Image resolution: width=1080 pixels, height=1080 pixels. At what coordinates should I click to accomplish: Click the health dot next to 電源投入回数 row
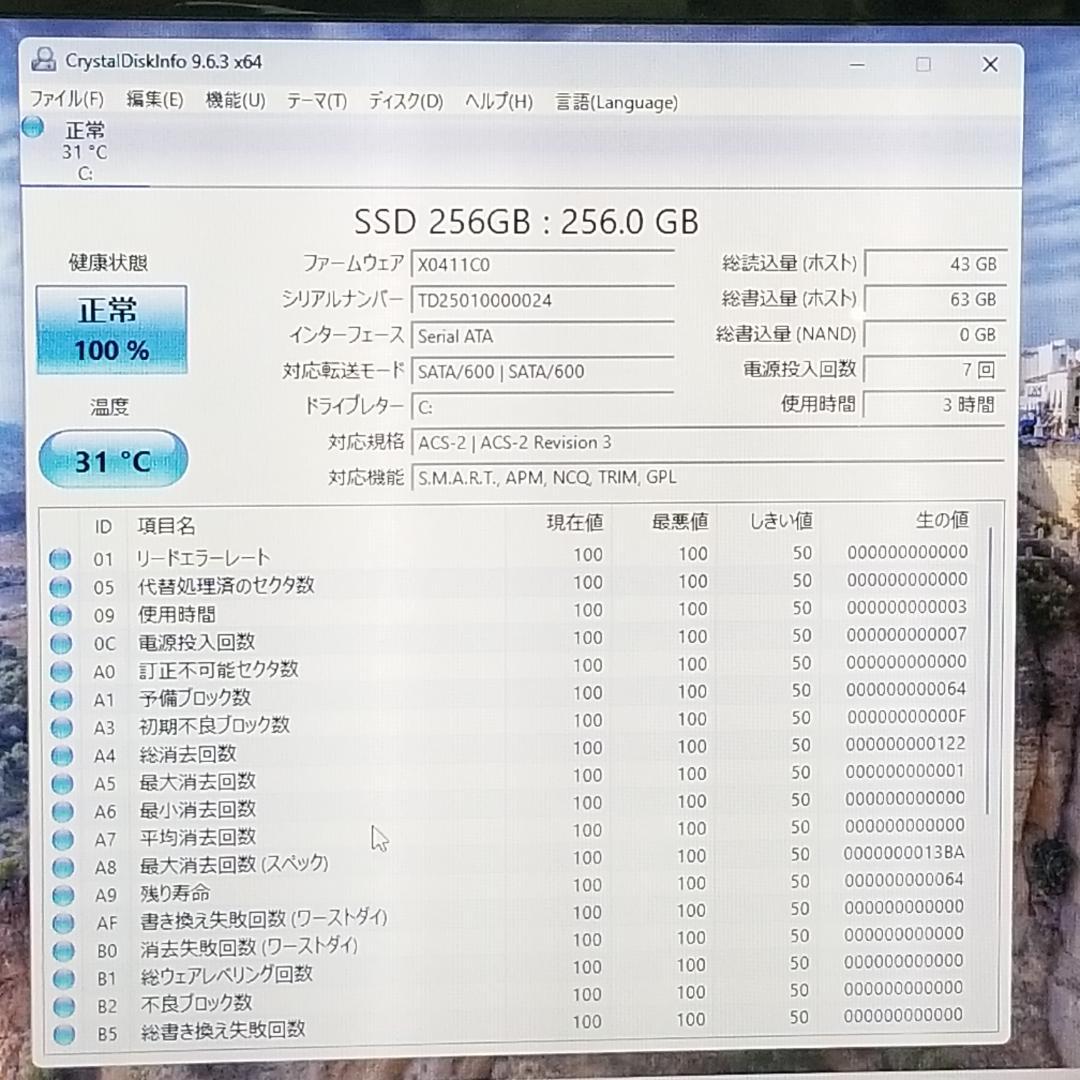(x=60, y=643)
